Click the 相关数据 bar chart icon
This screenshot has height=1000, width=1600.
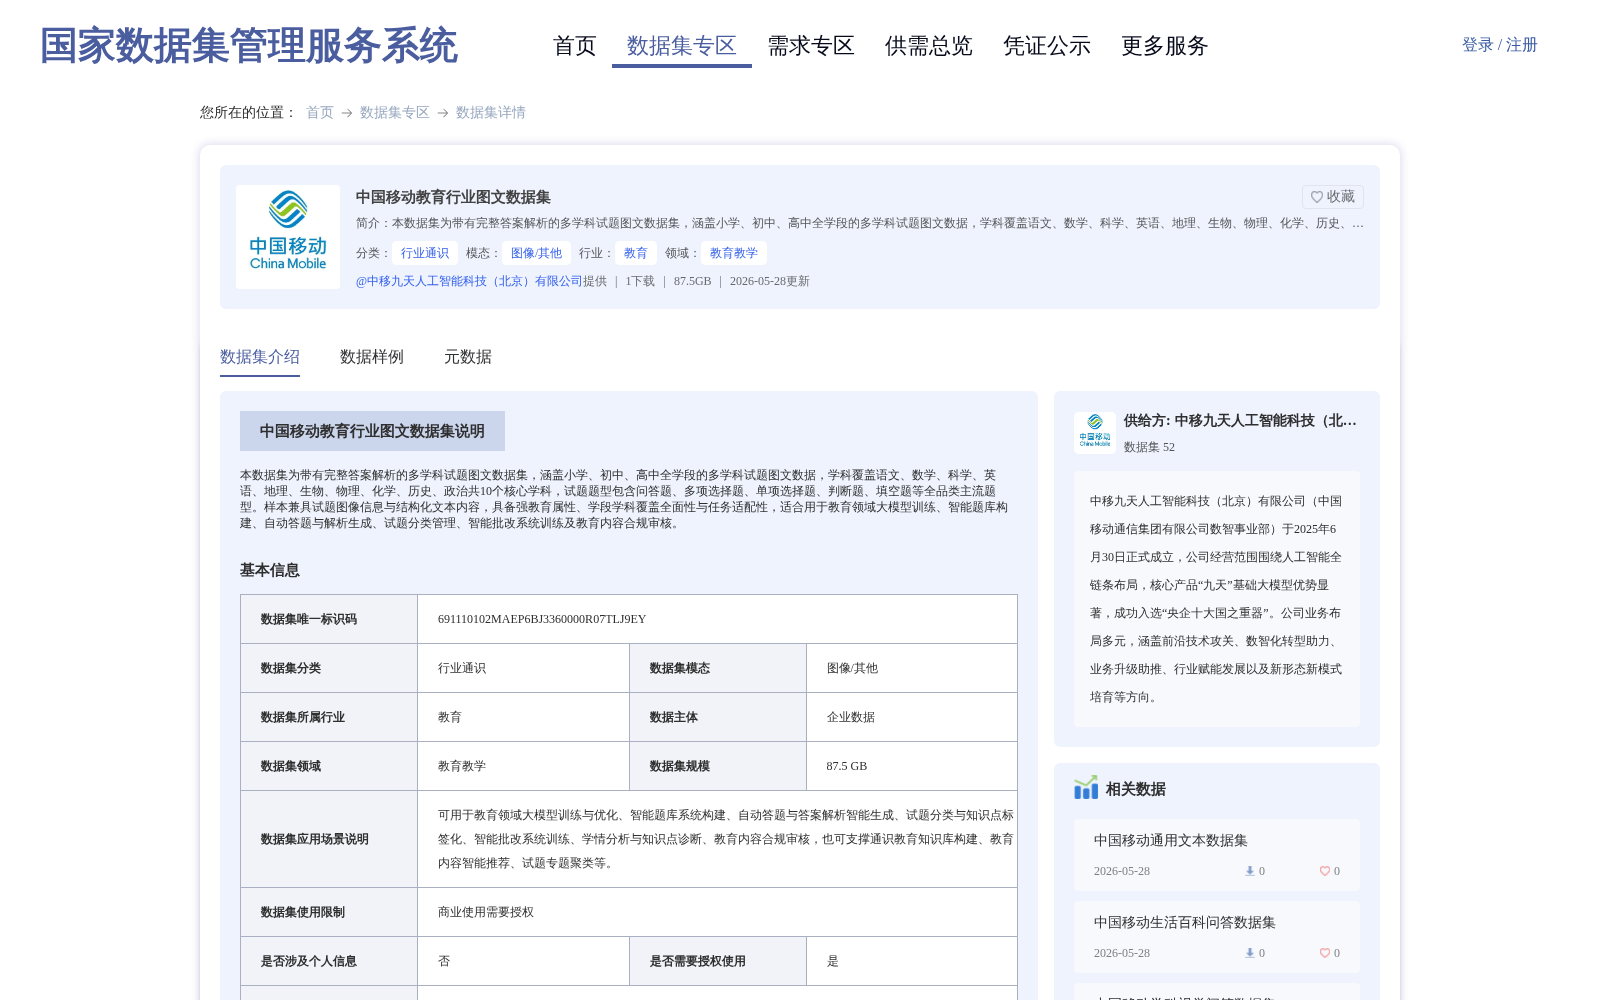click(1086, 788)
